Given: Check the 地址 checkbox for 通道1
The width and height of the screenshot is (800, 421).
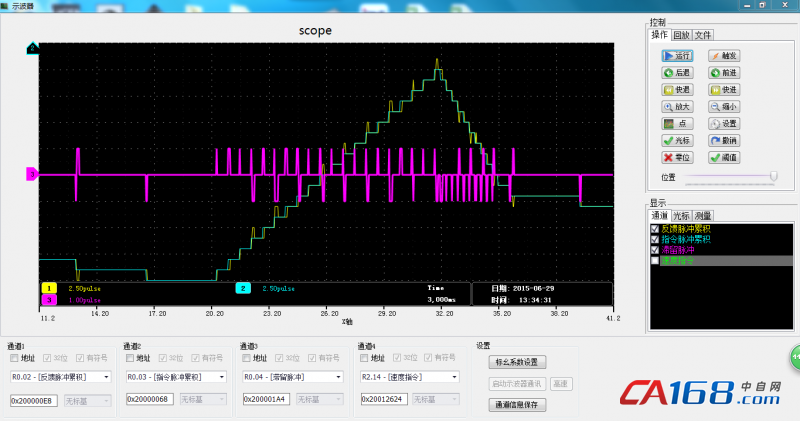Looking at the screenshot, I should click(x=15, y=358).
